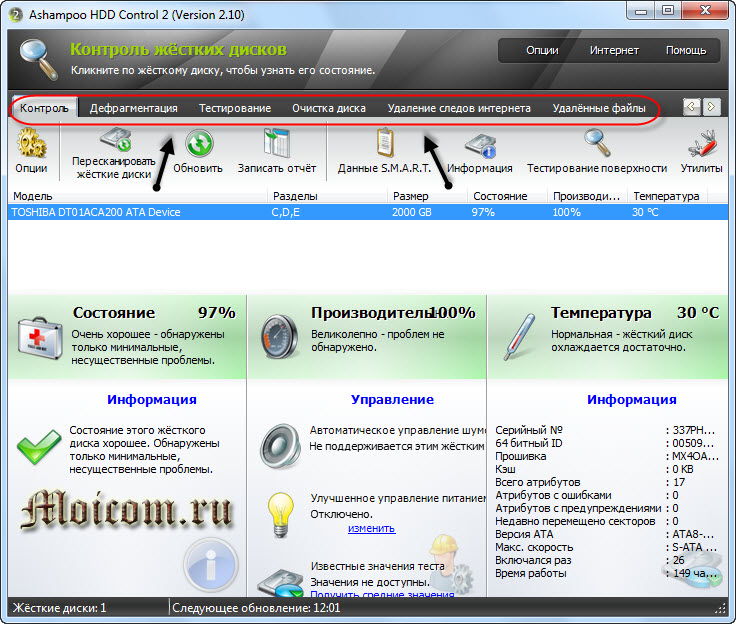Click the Включался раз row
Viewport: 736px width, 624px height.
click(590, 560)
